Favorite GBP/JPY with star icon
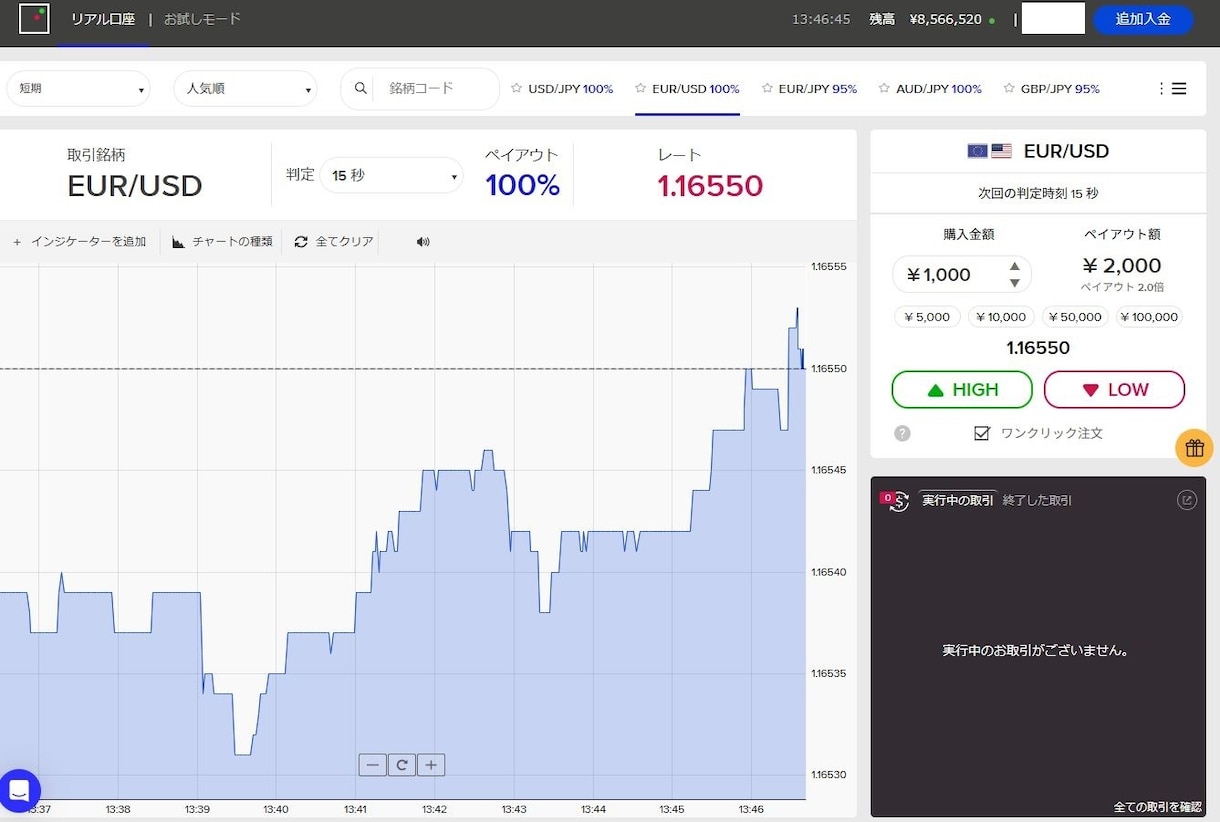 [1009, 88]
